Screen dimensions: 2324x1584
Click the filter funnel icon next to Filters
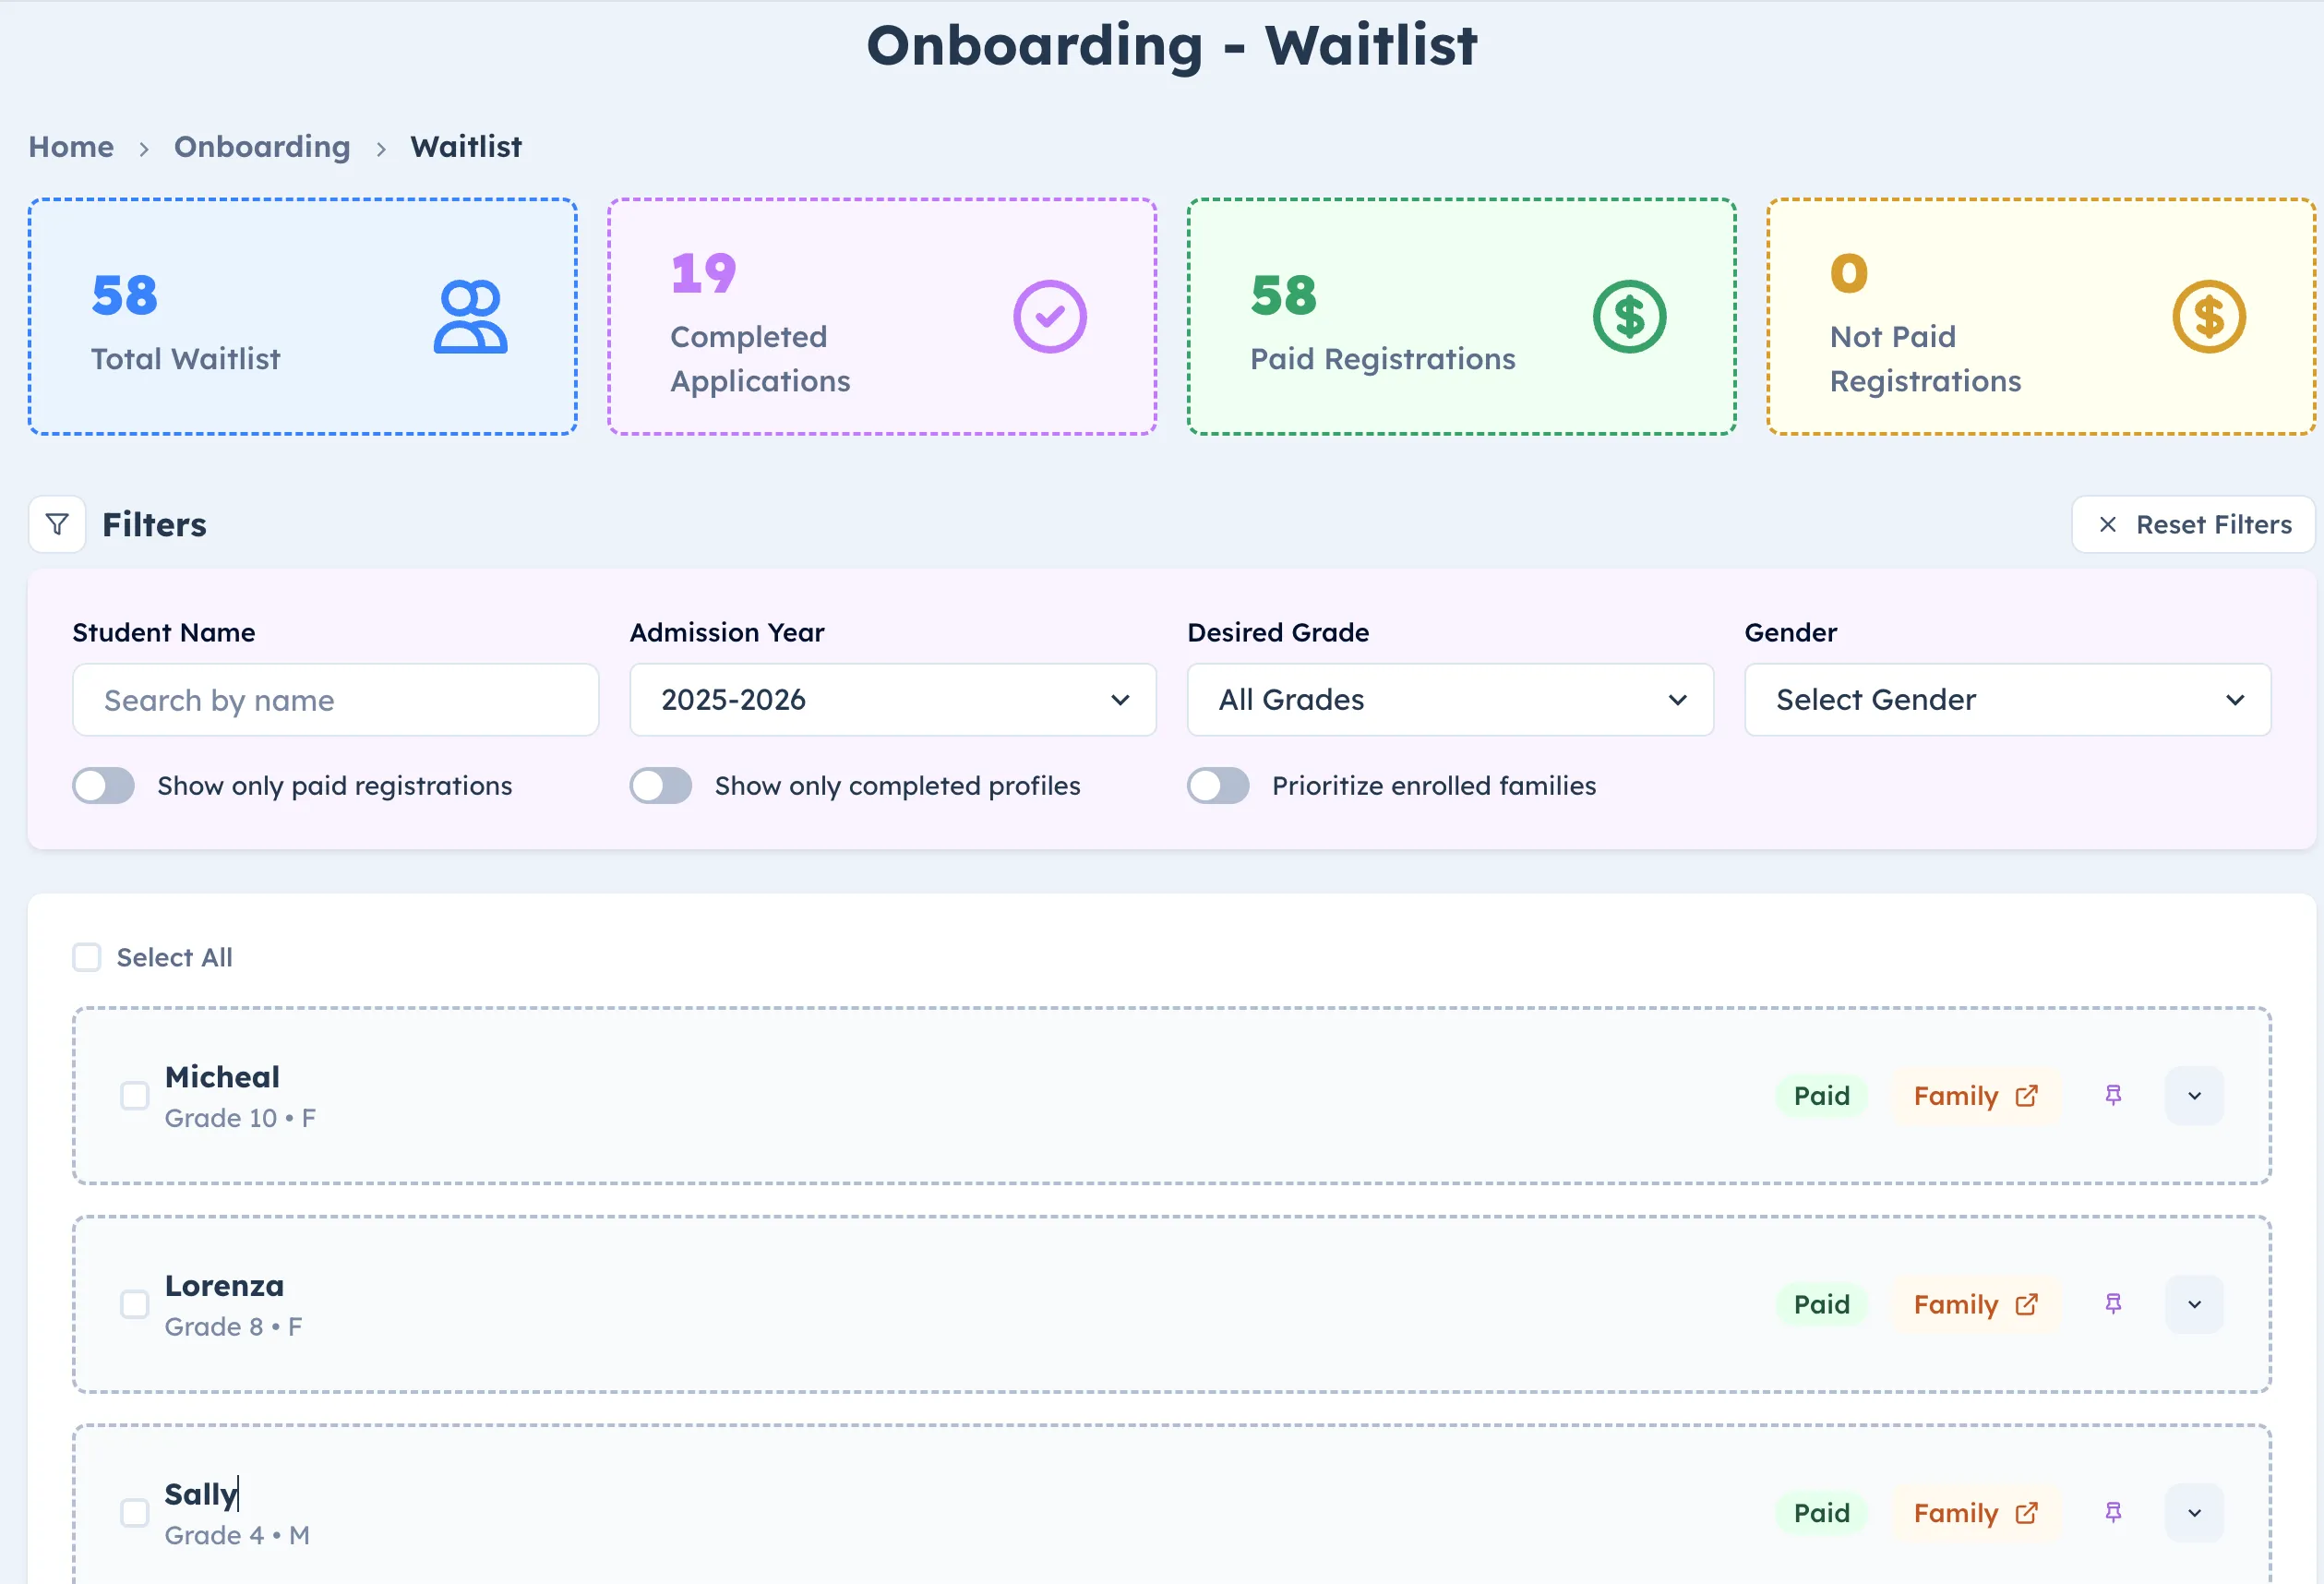[x=56, y=524]
